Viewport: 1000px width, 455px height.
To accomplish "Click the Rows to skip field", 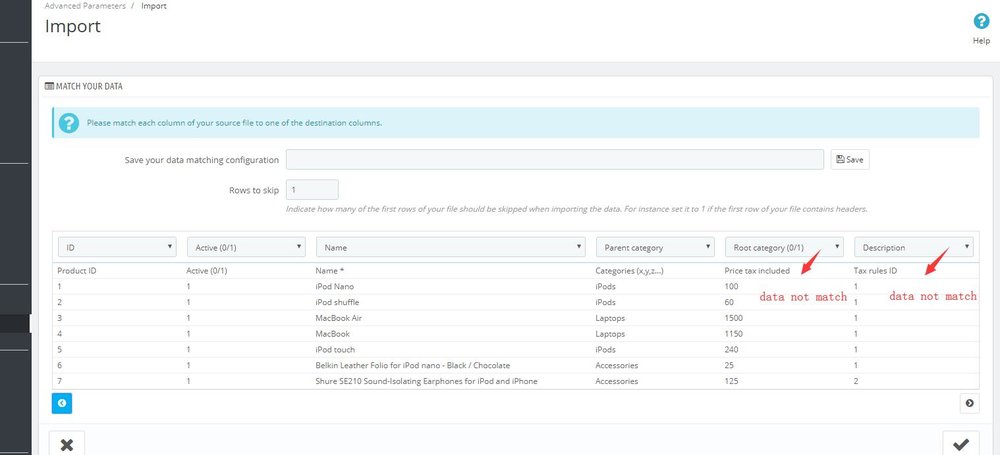I will coord(312,190).
